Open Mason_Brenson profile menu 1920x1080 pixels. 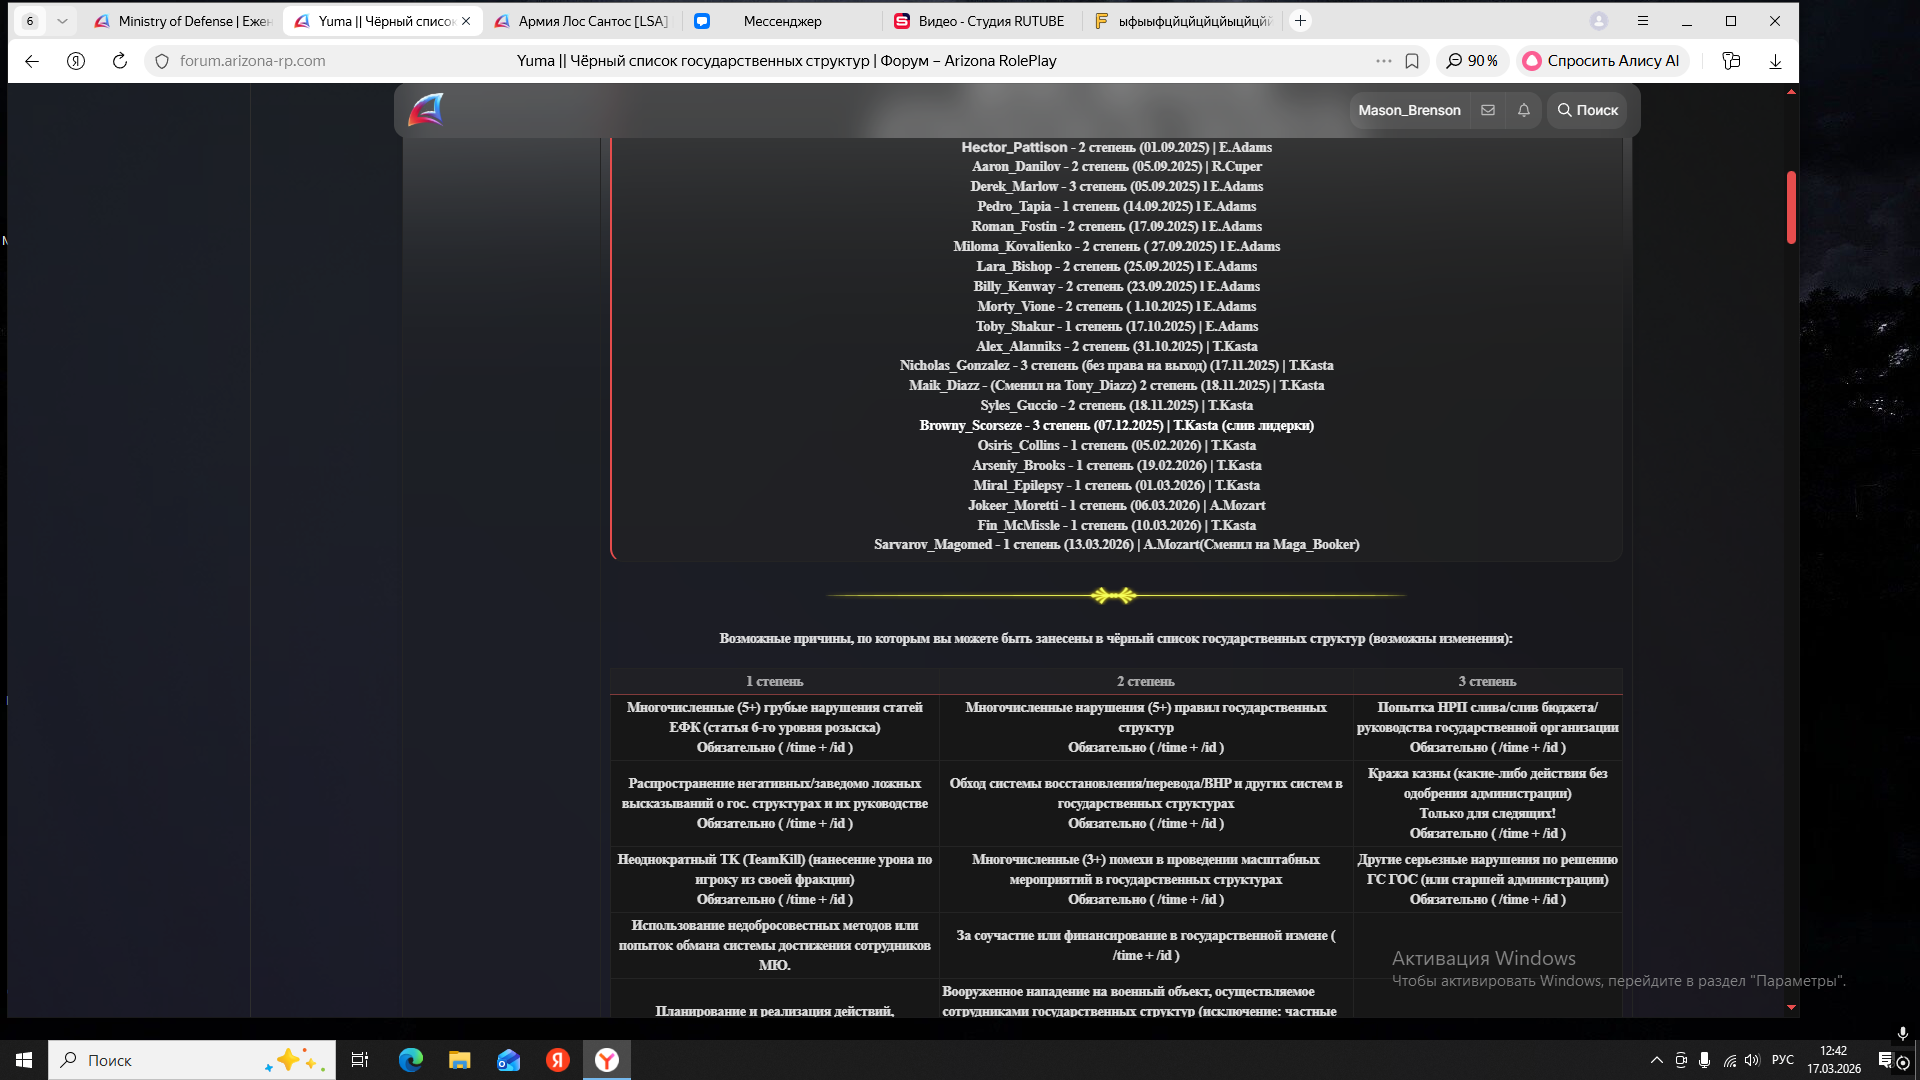pos(1409,110)
